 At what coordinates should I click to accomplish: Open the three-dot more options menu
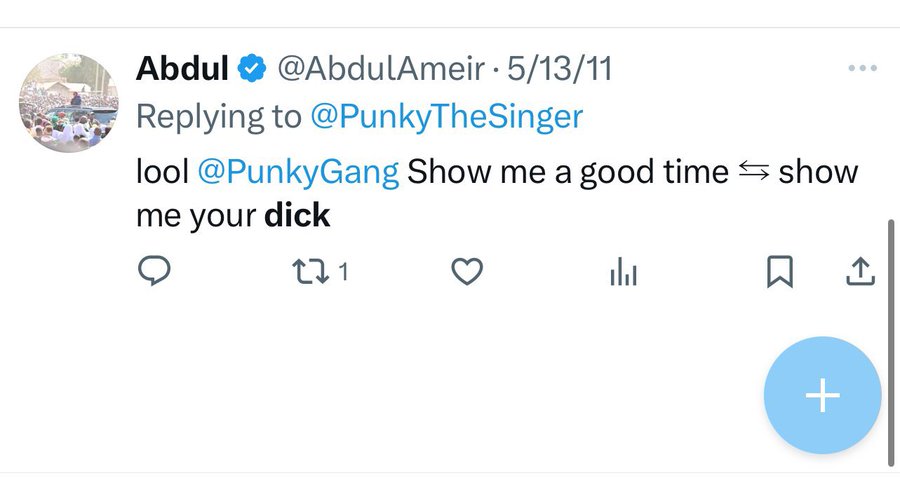[x=861, y=69]
